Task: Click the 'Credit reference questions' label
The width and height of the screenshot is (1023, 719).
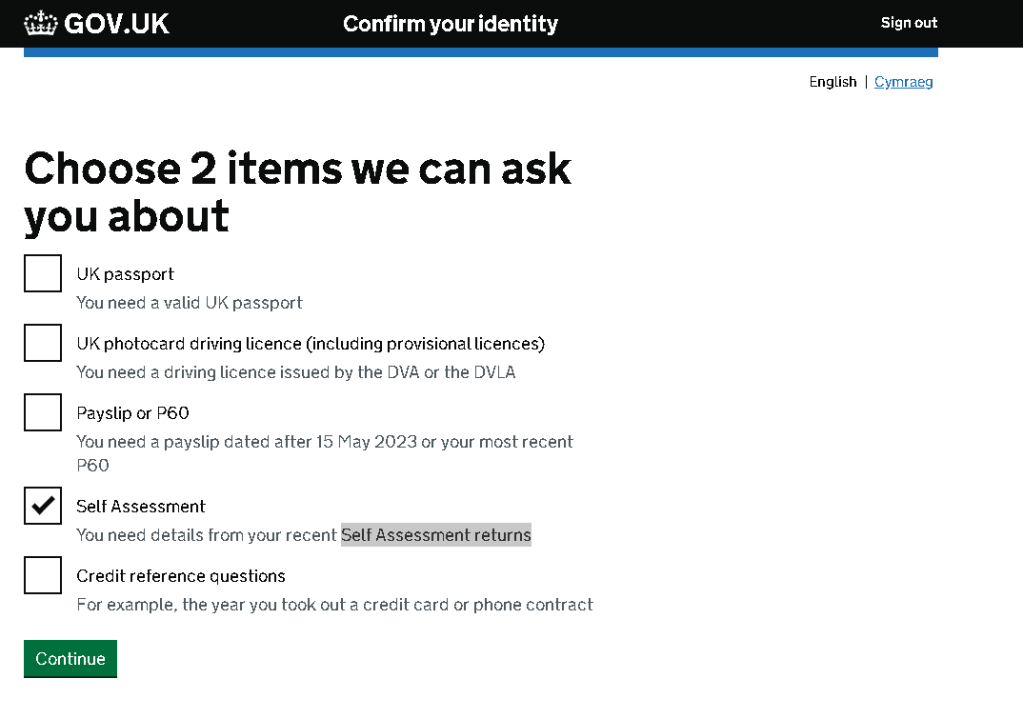Action: [181, 576]
